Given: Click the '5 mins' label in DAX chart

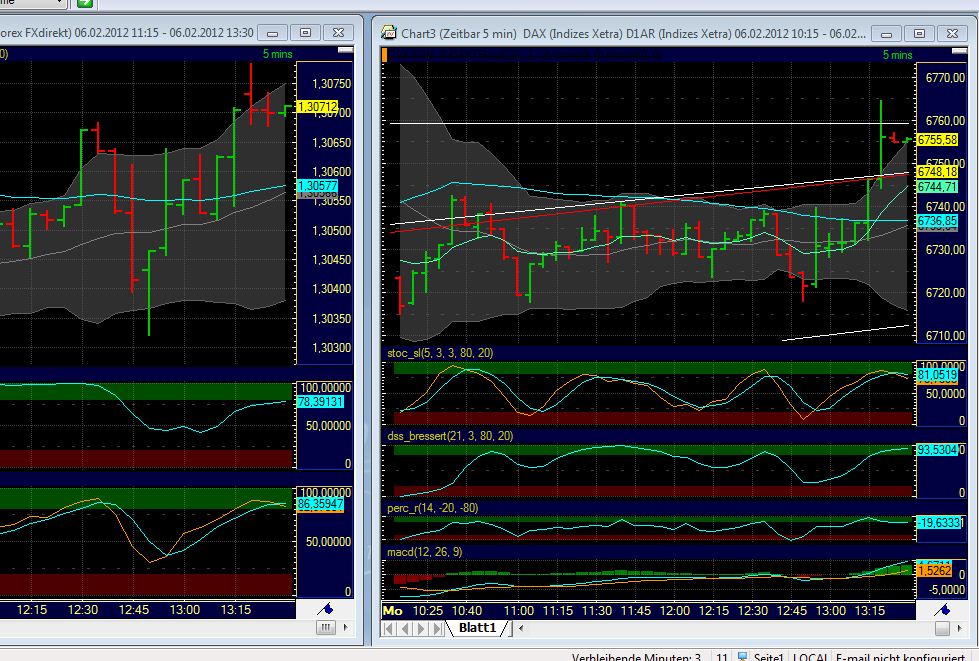Looking at the screenshot, I should tap(897, 55).
